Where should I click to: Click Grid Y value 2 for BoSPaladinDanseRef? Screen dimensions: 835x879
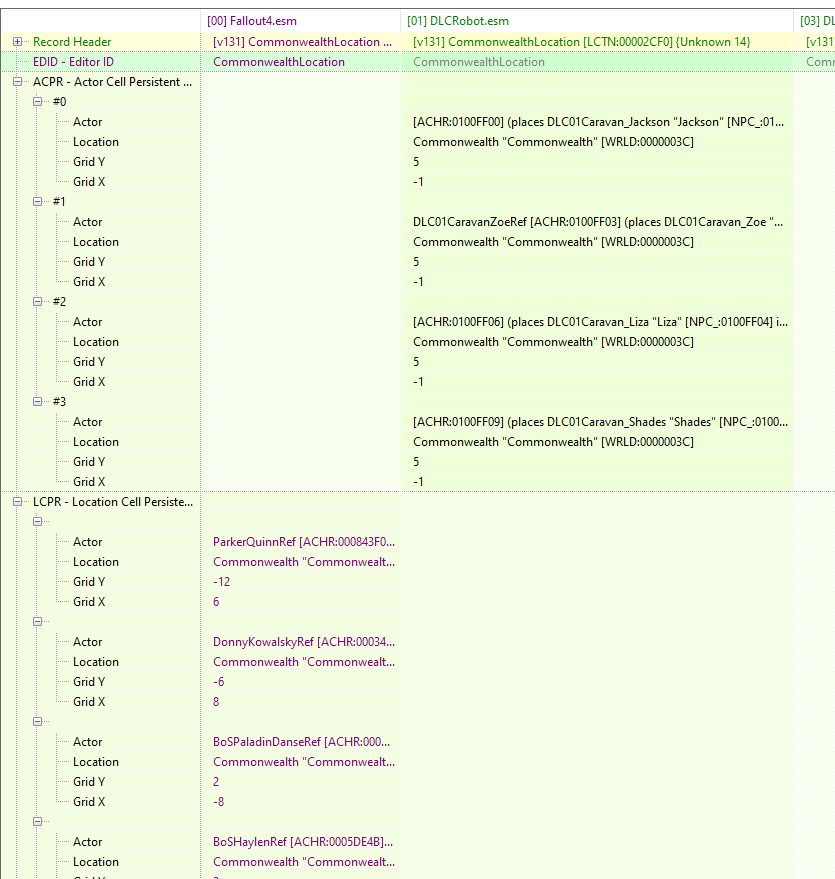pyautogui.click(x=216, y=782)
